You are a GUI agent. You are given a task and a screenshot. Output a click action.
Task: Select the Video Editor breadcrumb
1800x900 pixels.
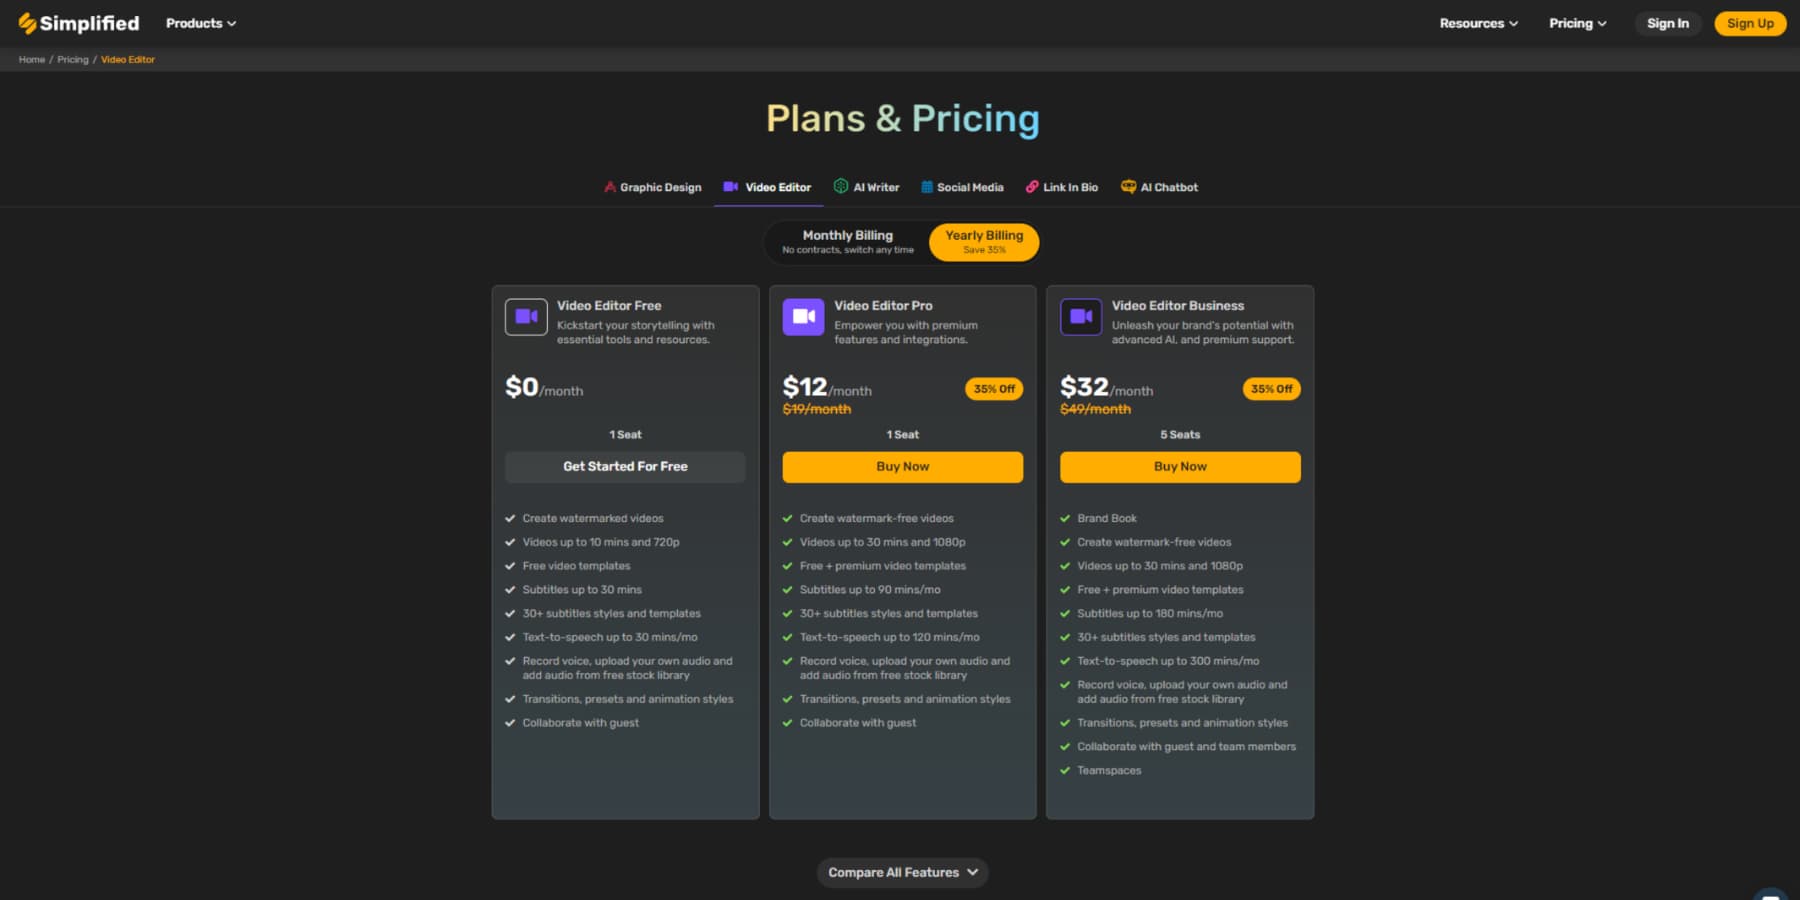coord(128,59)
